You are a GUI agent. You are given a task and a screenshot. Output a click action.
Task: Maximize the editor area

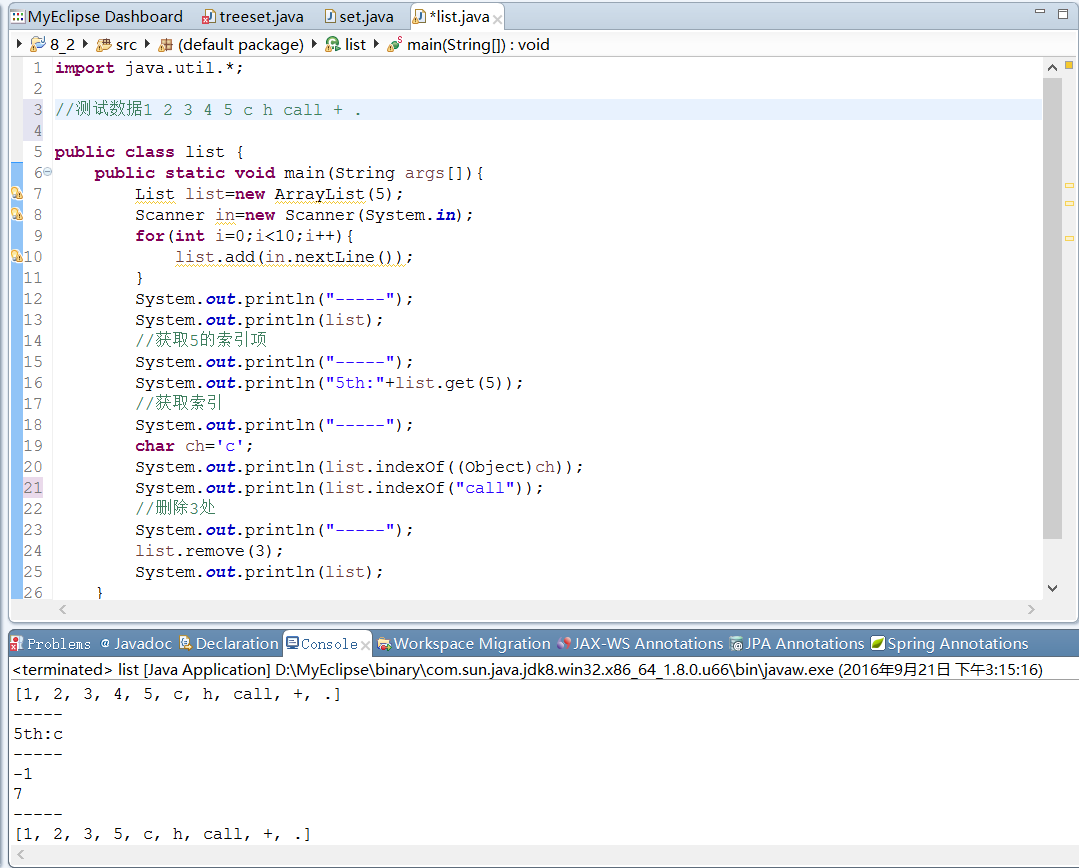coord(1063,14)
